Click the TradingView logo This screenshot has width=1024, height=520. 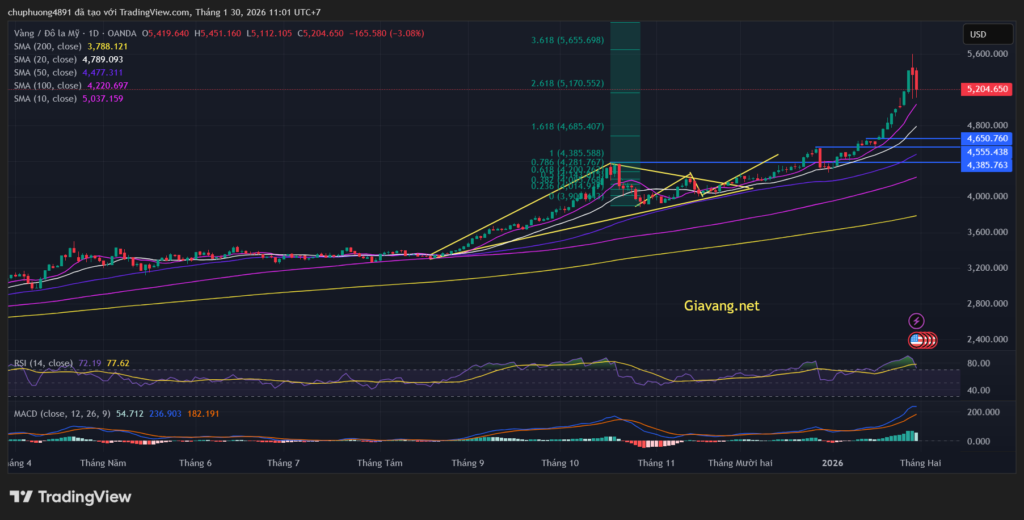click(70, 497)
